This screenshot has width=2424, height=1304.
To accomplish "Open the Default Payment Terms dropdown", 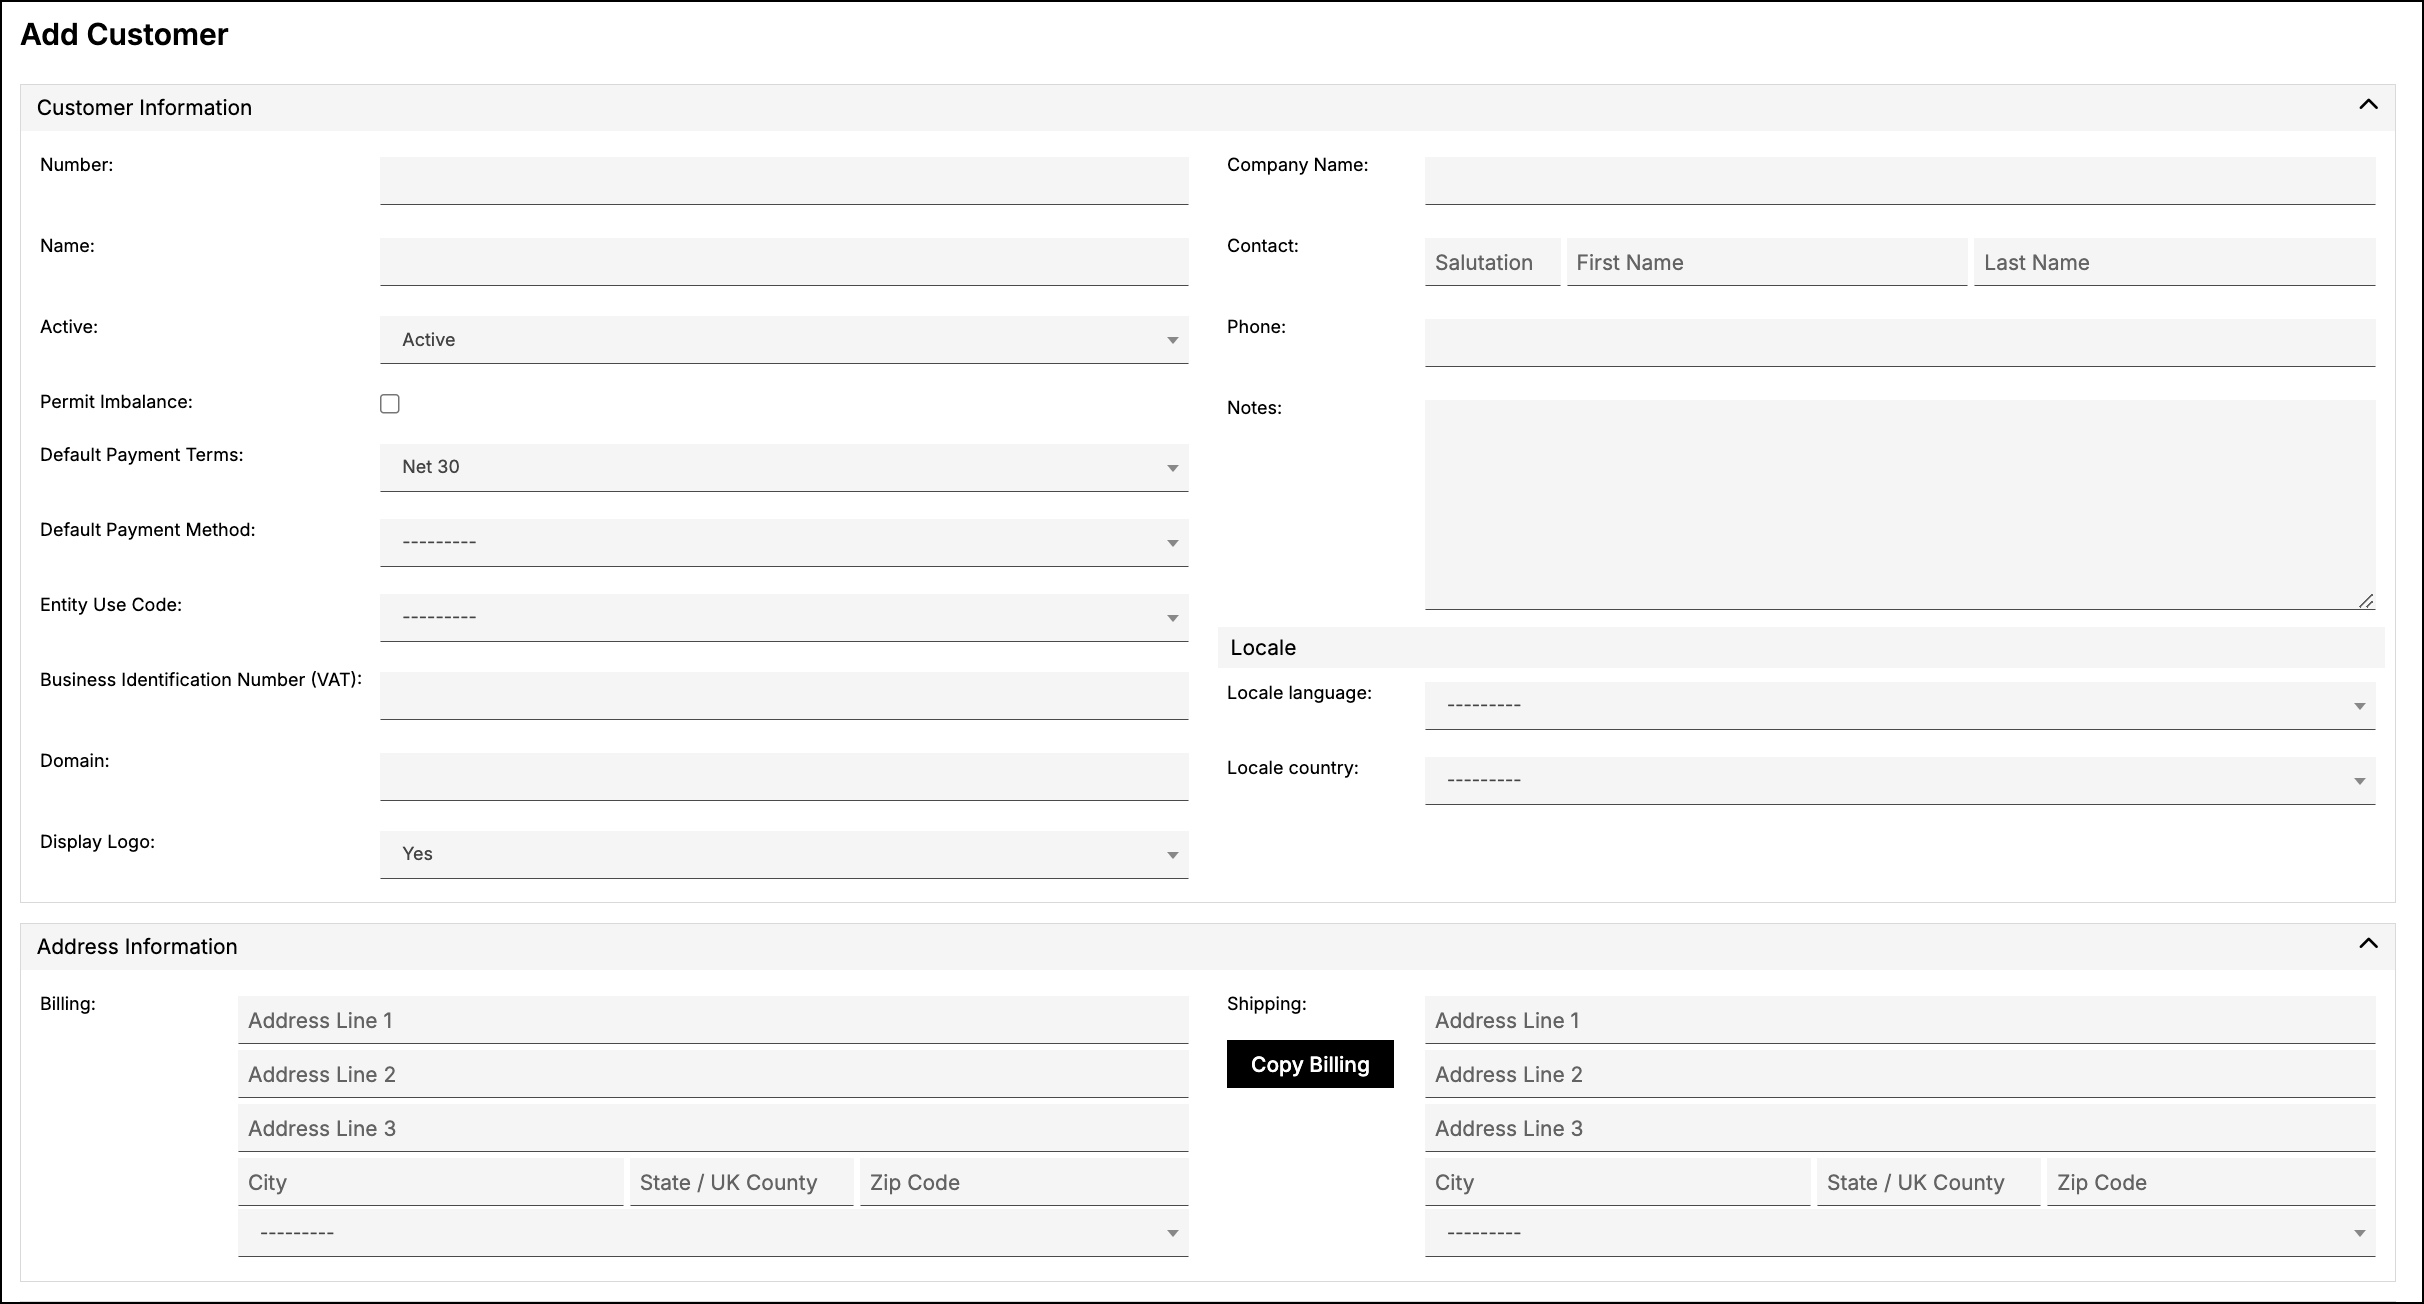I will (x=784, y=467).
